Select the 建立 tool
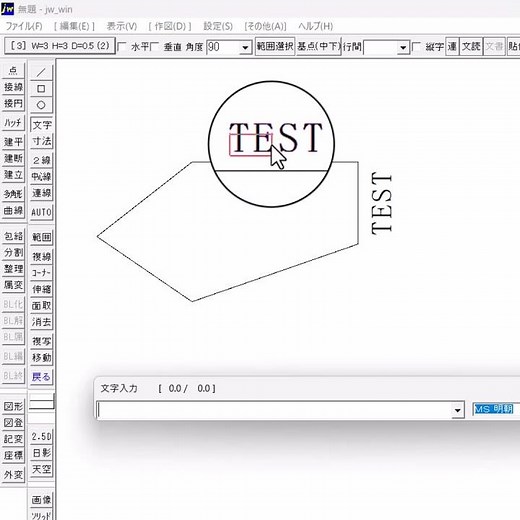The width and height of the screenshot is (520, 520). click(x=13, y=175)
